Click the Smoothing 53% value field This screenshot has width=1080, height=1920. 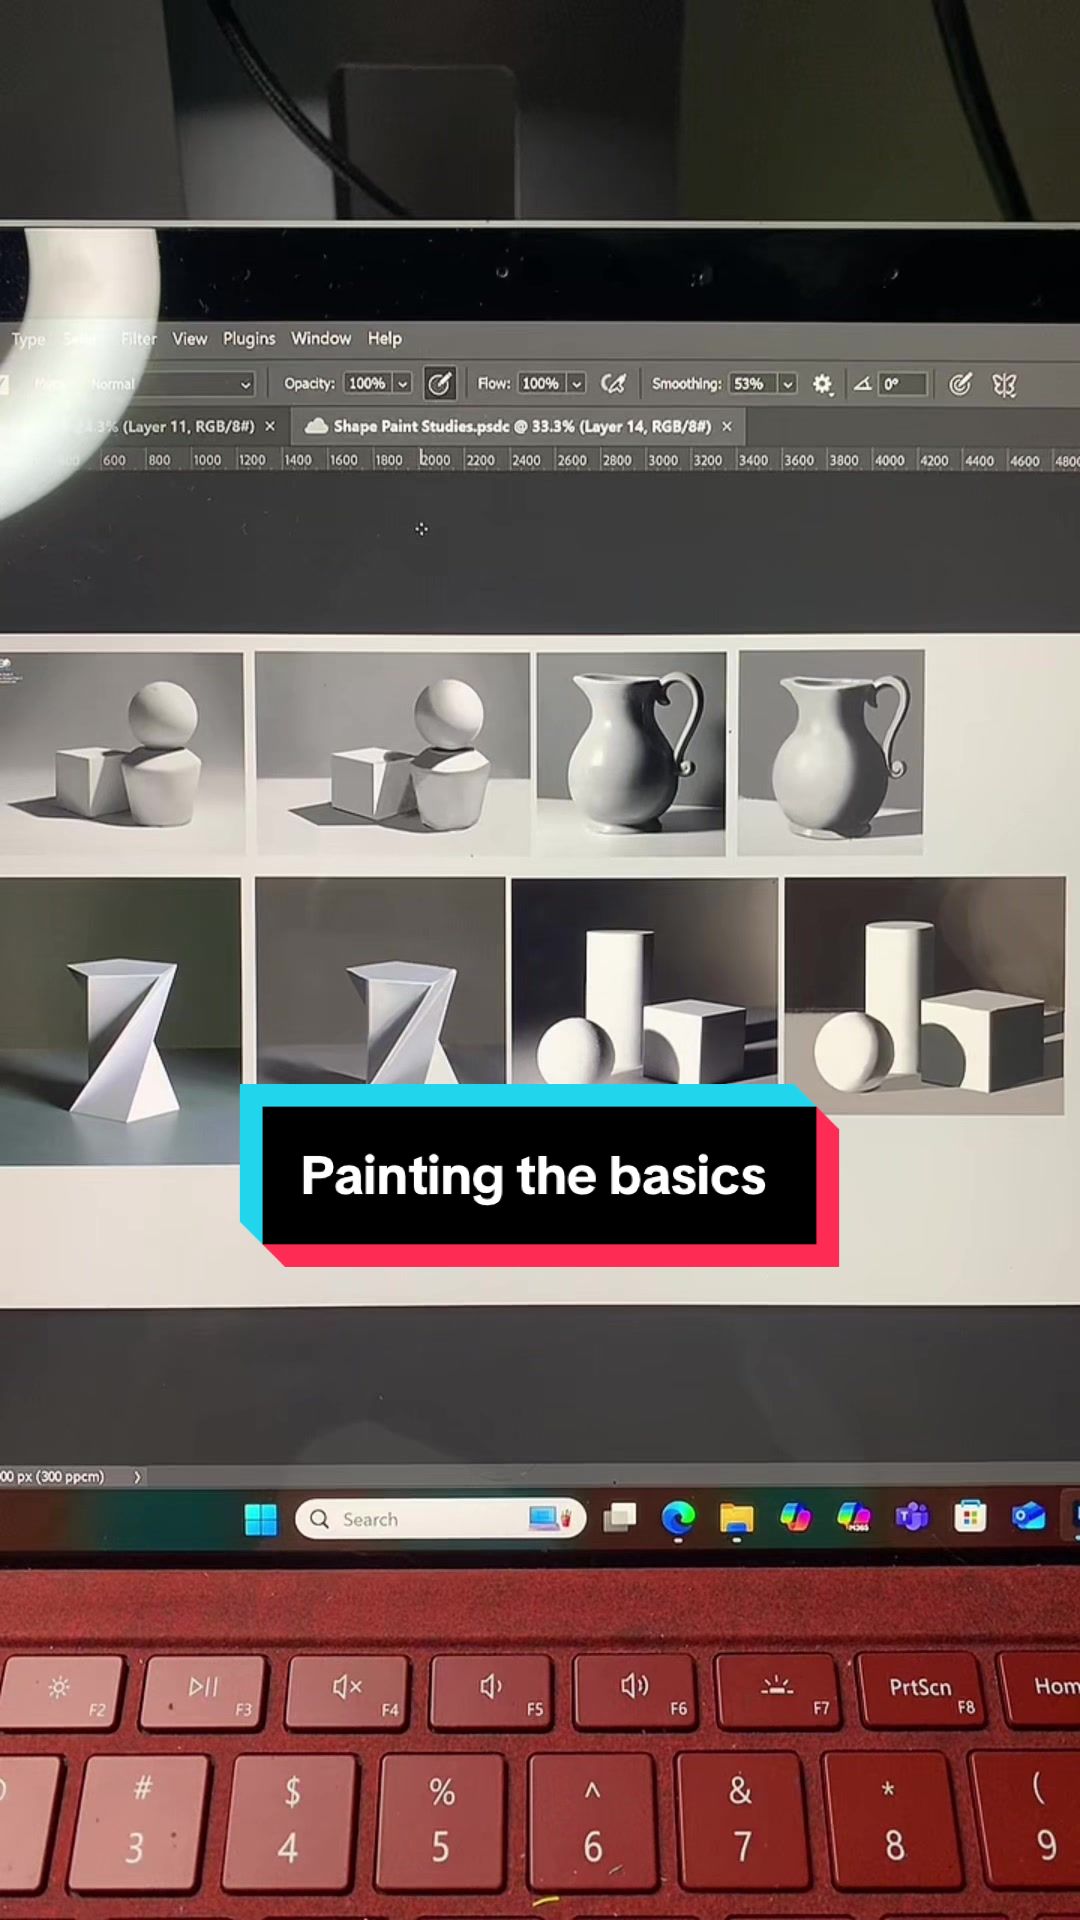751,384
